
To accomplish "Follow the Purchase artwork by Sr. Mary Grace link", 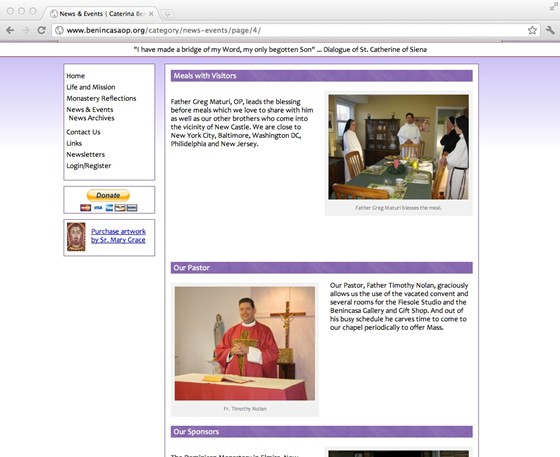I will point(118,236).
